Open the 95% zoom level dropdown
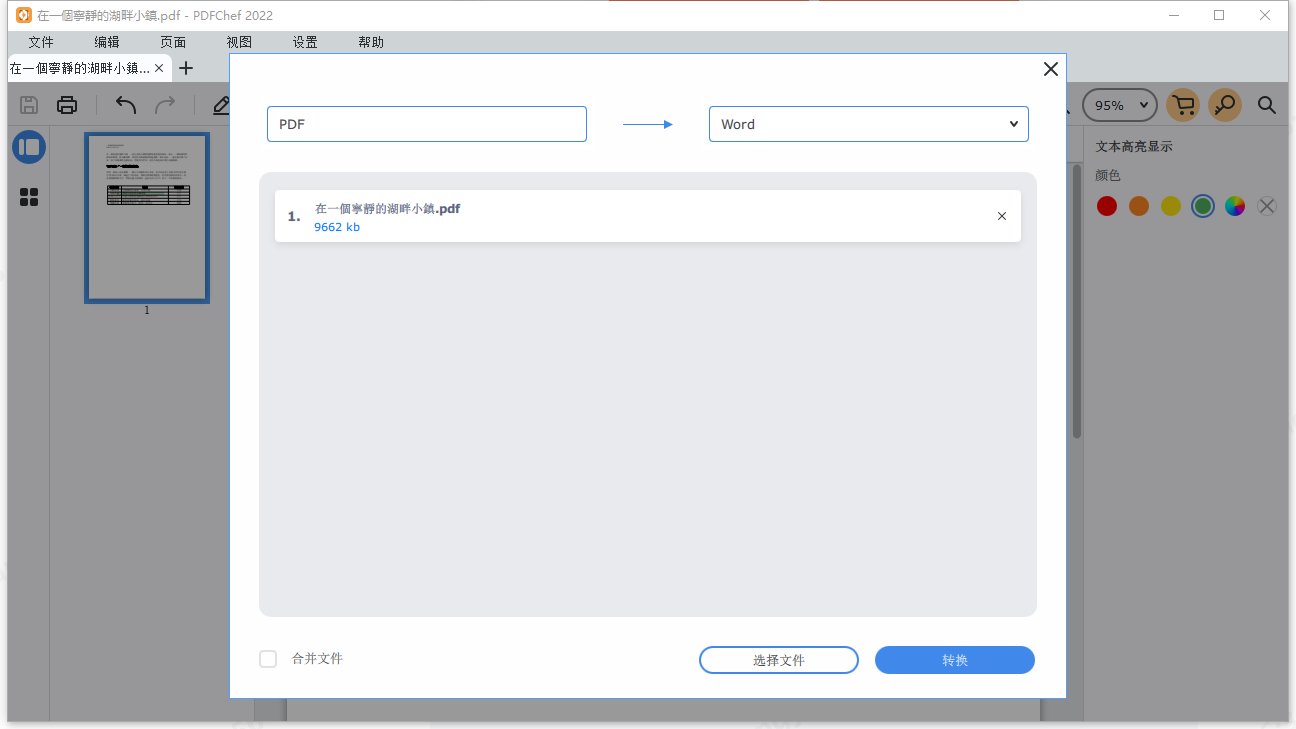The width and height of the screenshot is (1296, 729). tap(1119, 105)
